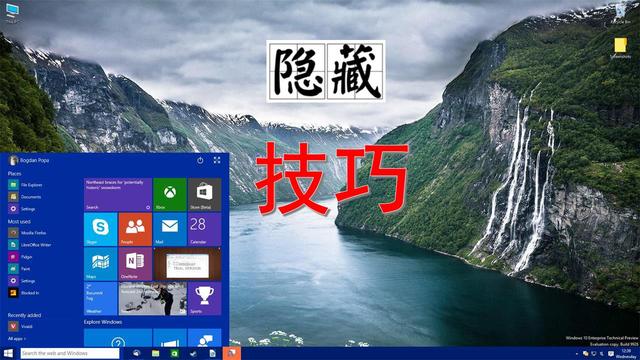Open the first taskbar icon after search

136,353
